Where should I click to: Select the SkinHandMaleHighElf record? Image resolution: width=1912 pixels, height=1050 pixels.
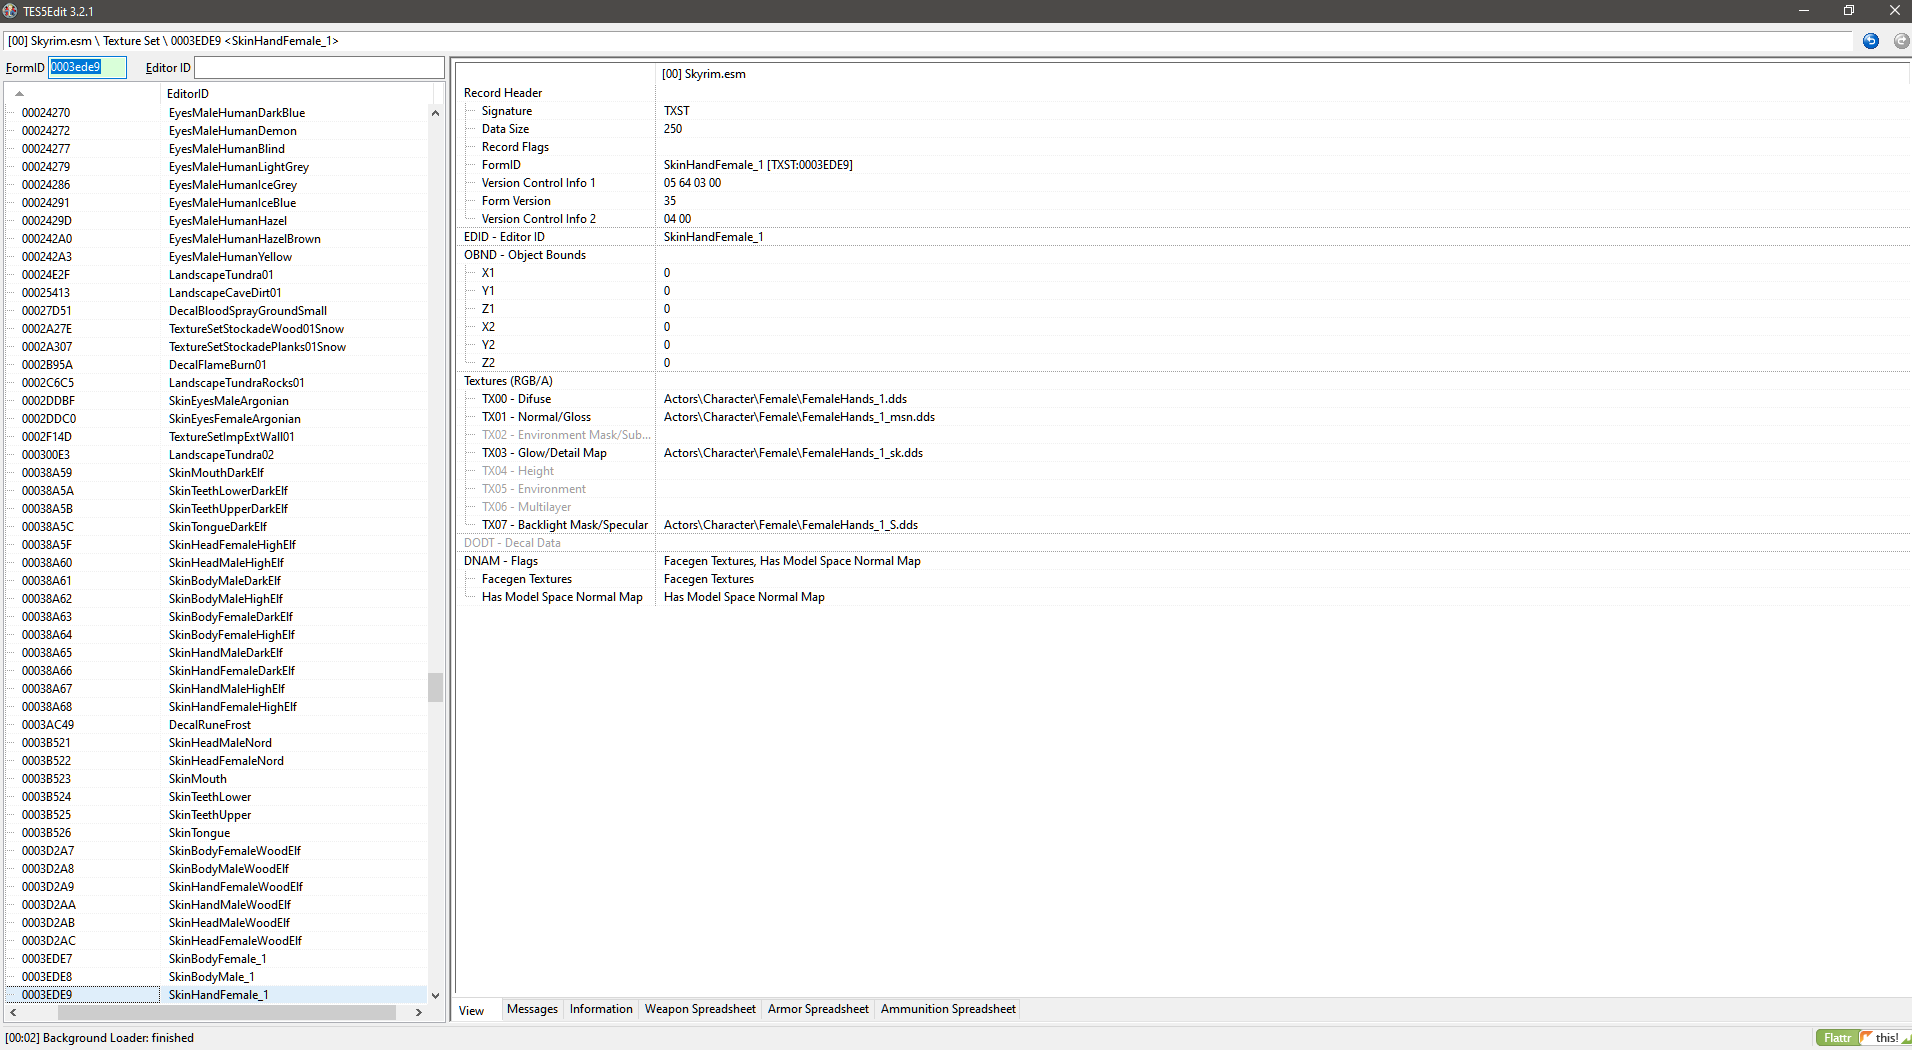227,689
